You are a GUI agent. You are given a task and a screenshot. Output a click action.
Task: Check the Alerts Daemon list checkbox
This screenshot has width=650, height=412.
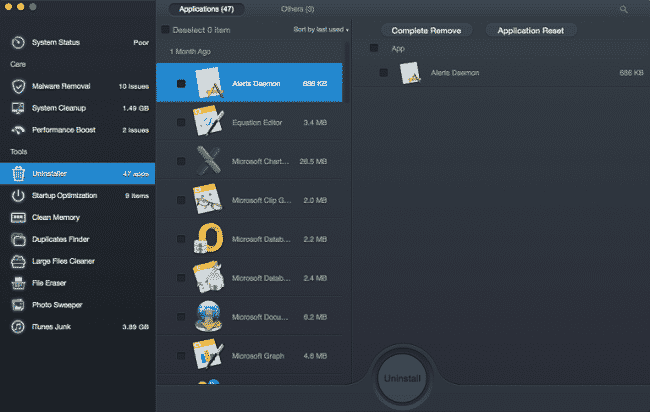181,84
